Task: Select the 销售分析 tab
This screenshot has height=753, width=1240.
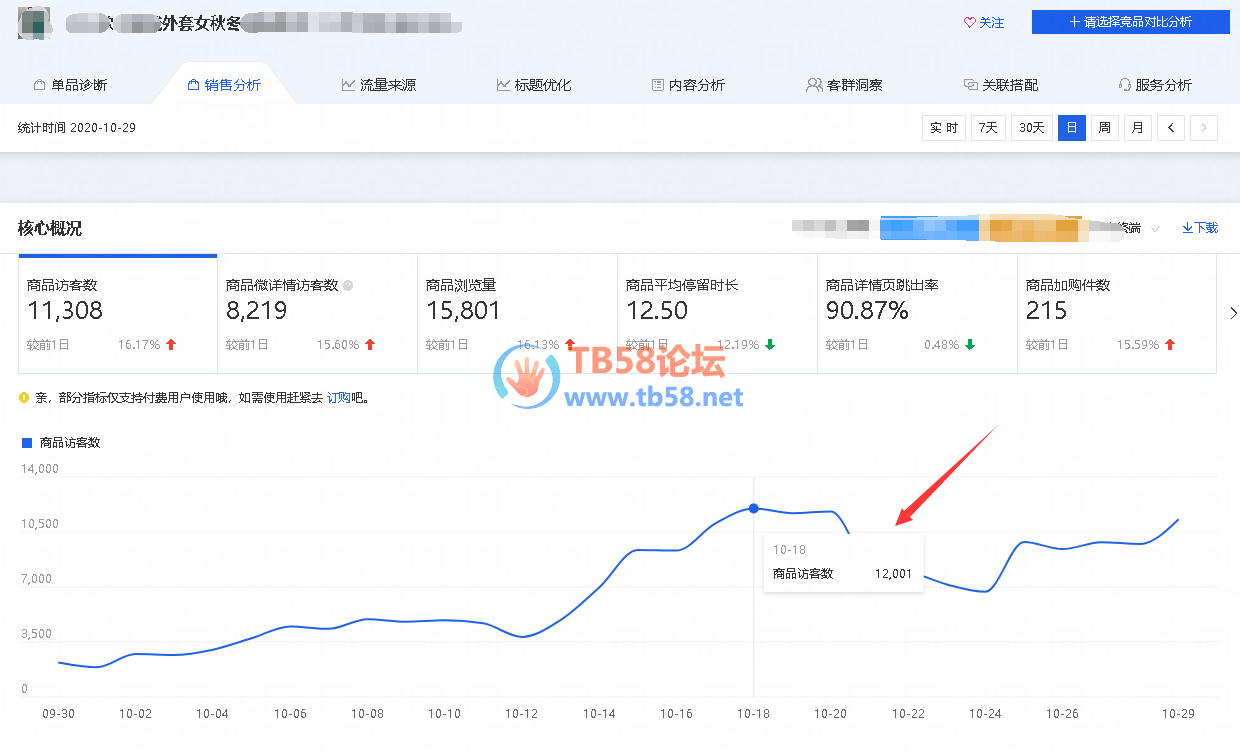Action: pyautogui.click(x=225, y=85)
